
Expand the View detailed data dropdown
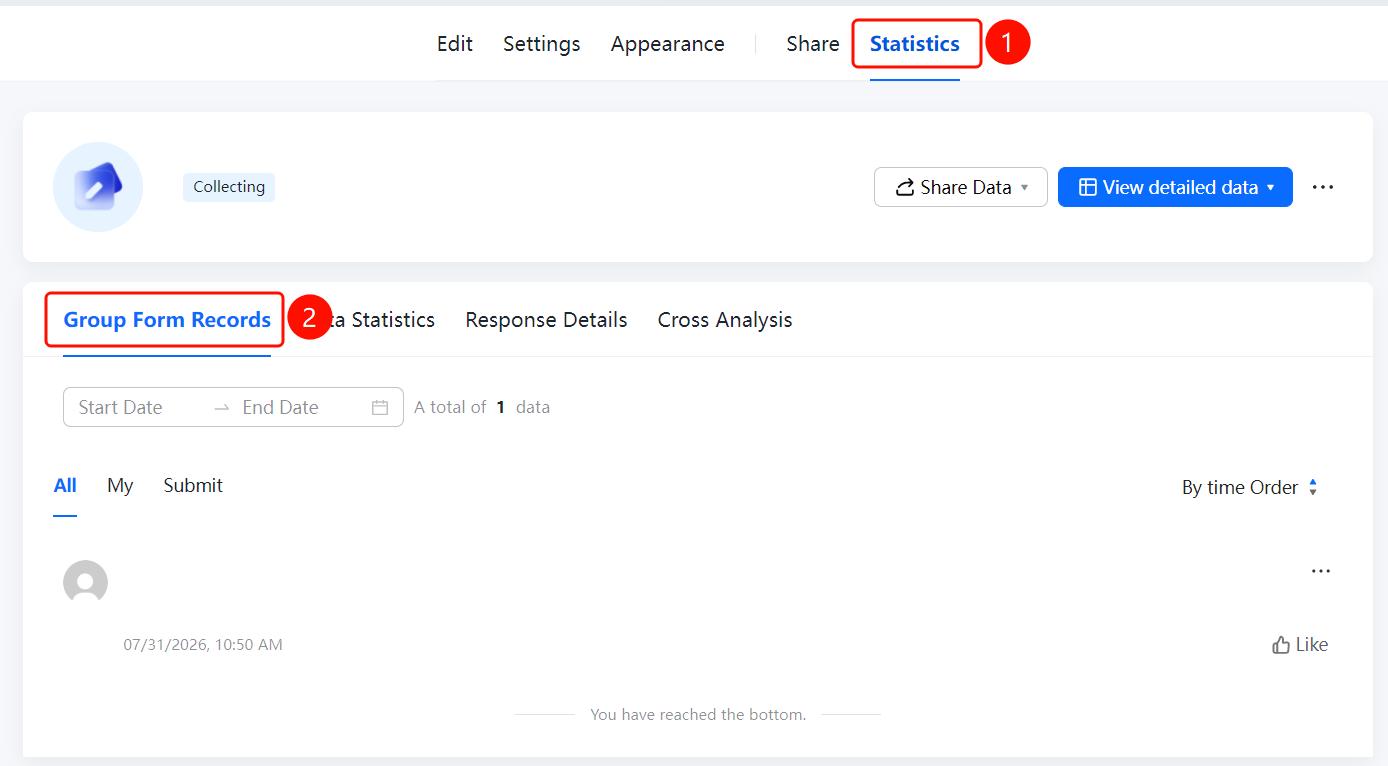tap(1270, 188)
